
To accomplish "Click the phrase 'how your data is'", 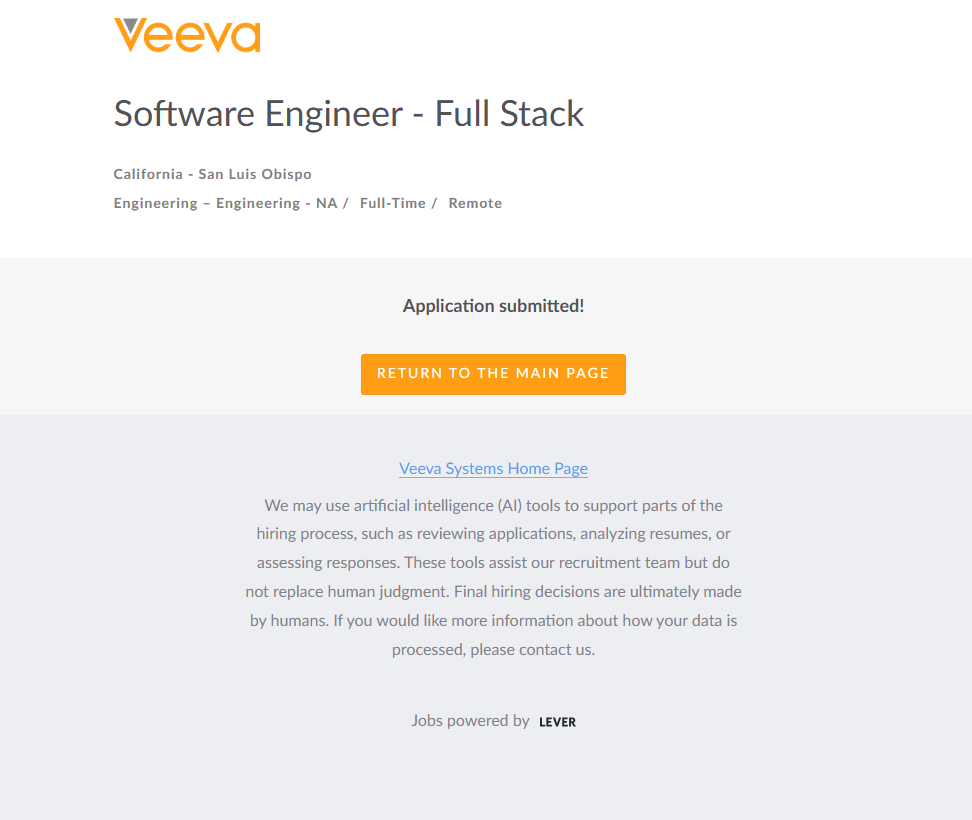I will [680, 620].
